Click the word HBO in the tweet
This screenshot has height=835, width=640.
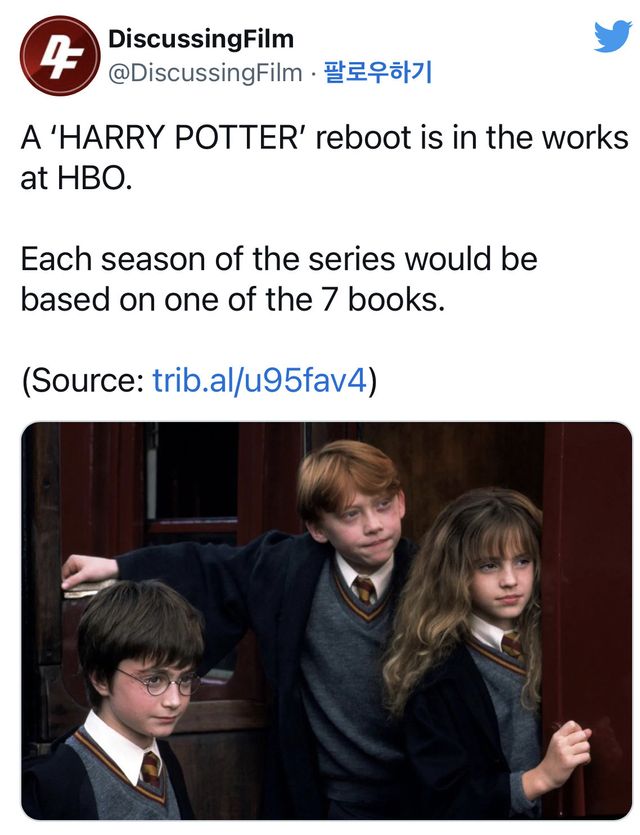92,178
